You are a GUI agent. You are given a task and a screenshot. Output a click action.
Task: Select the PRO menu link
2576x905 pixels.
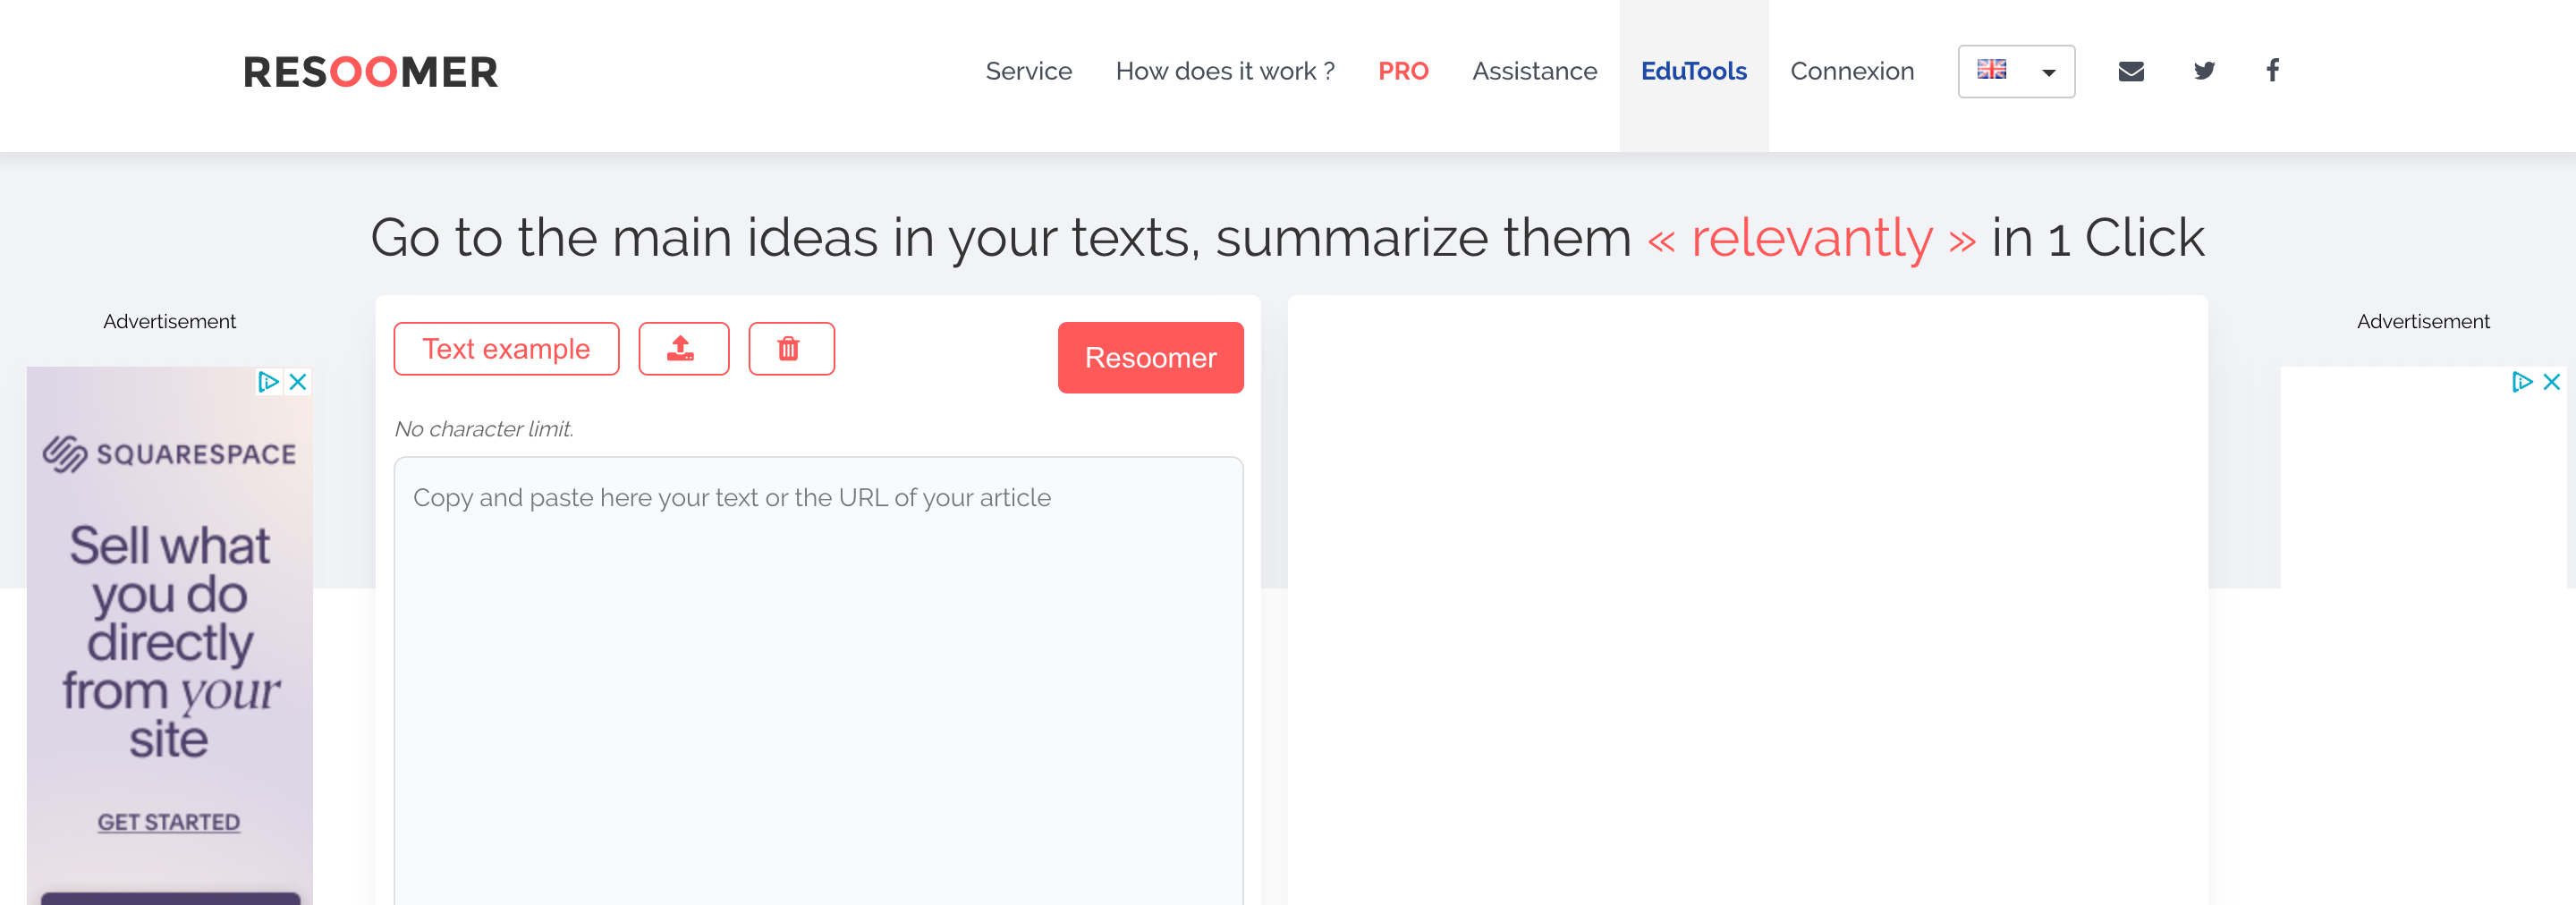(1402, 71)
